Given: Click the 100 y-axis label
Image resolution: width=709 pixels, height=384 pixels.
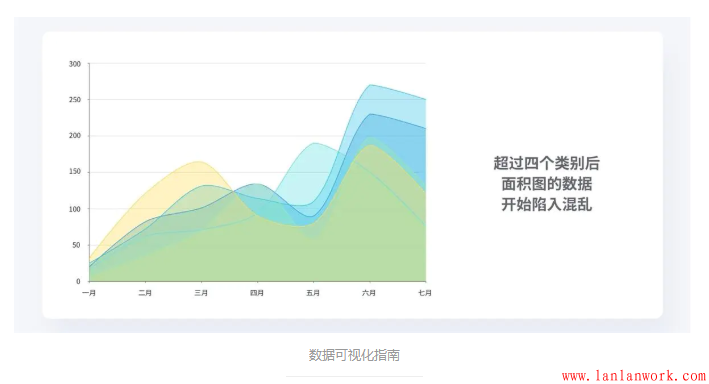Looking at the screenshot, I should (75, 209).
